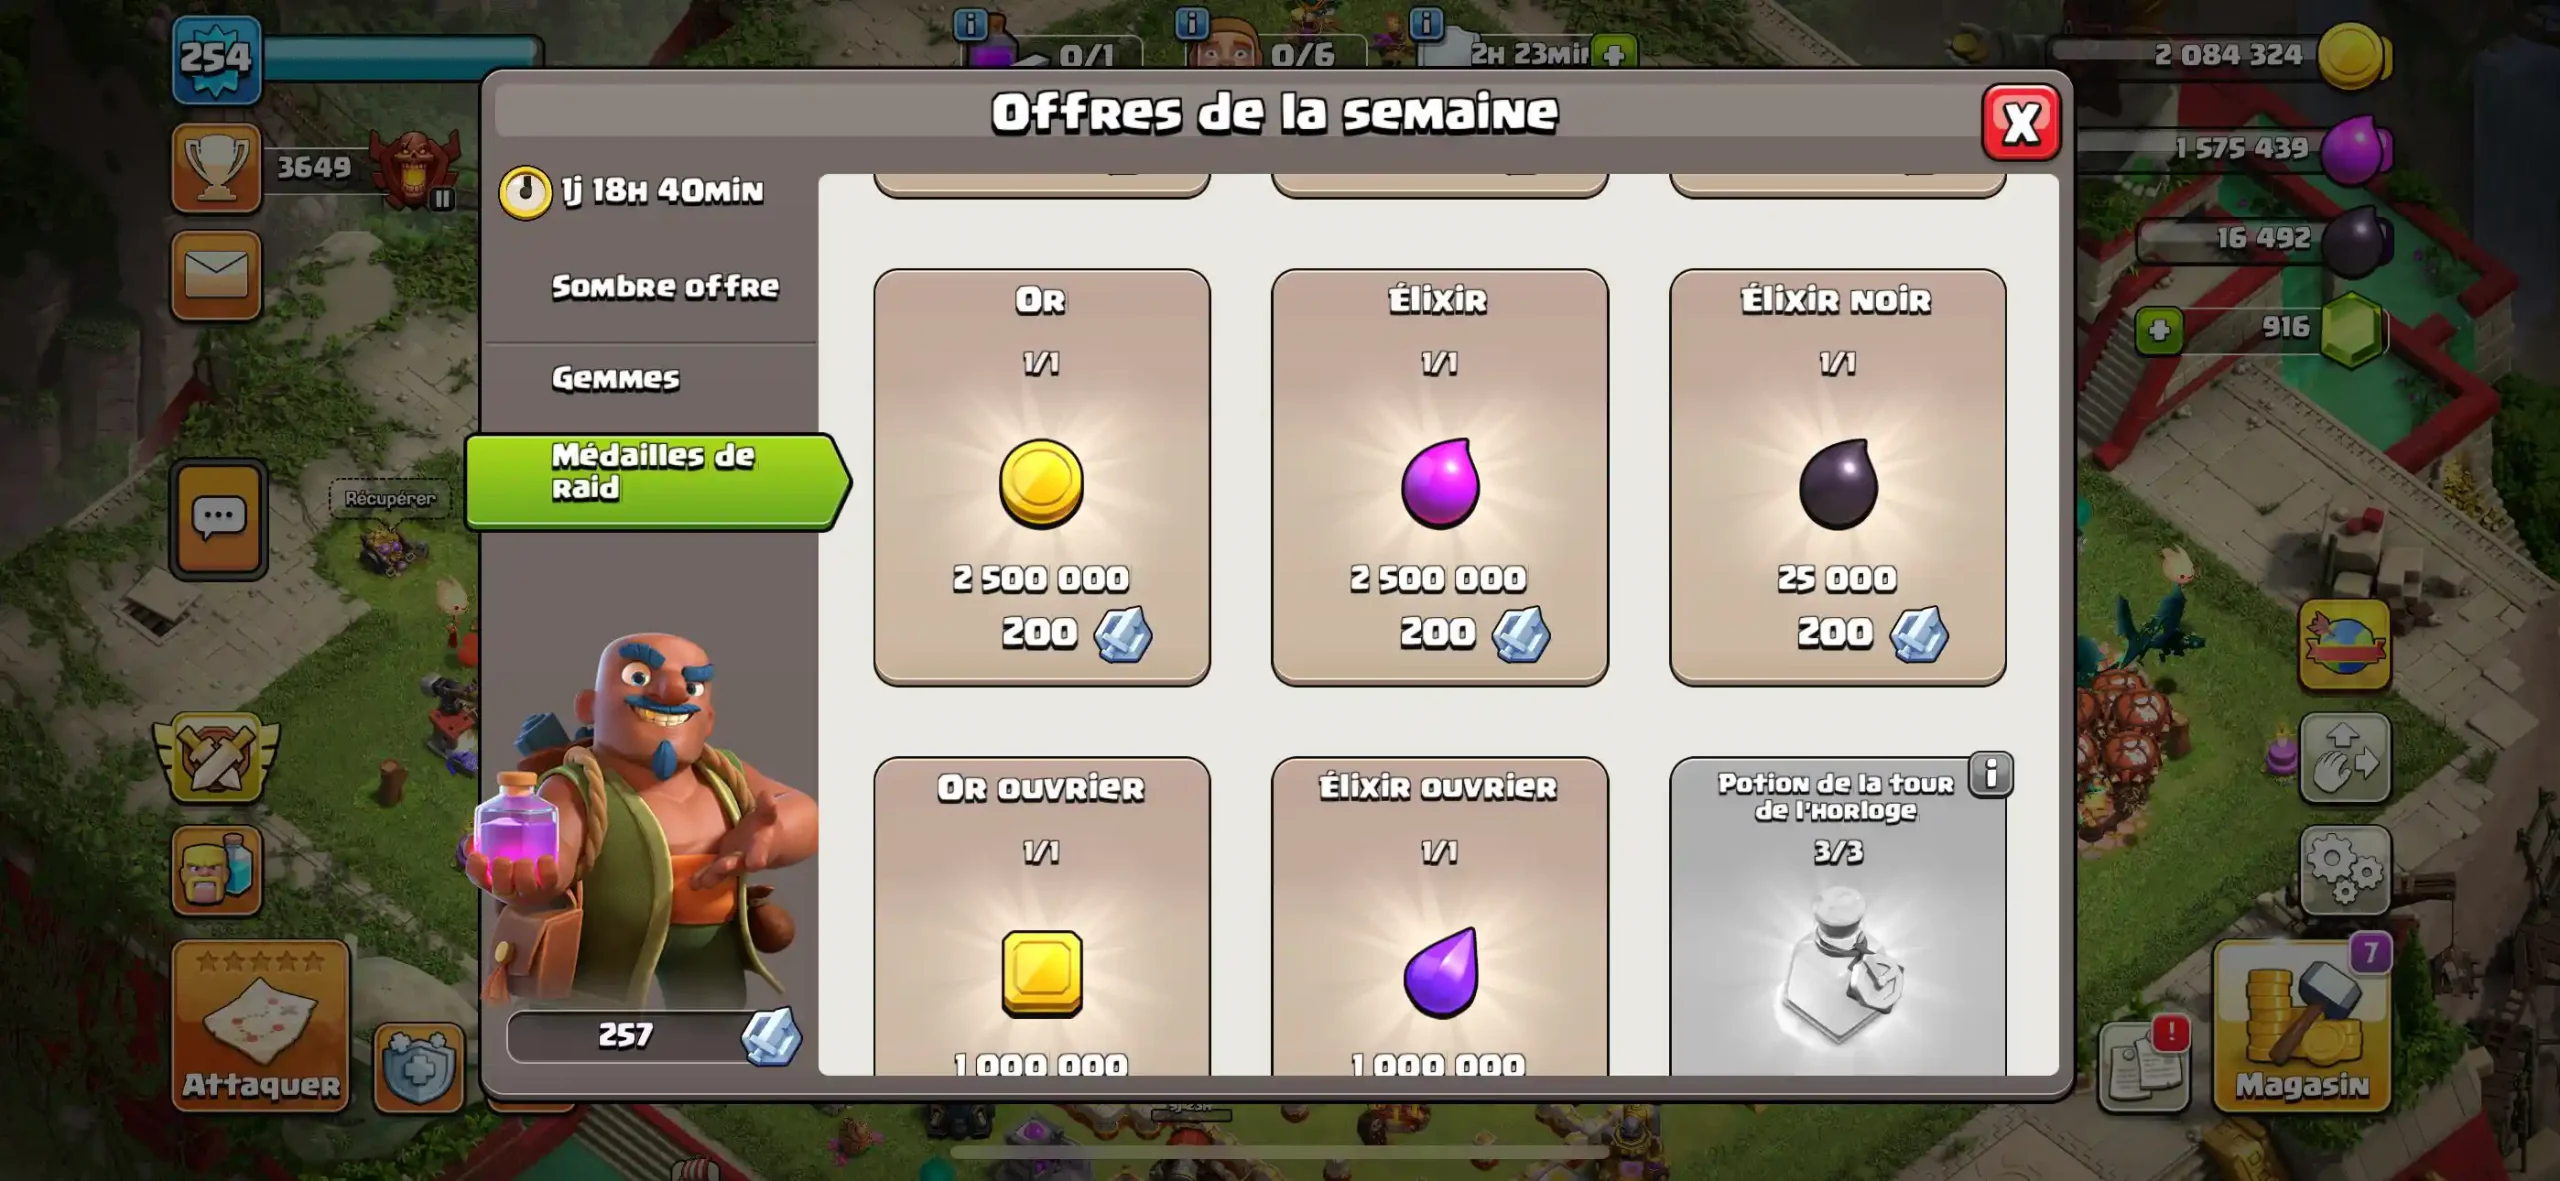Open the settings gears icon
This screenshot has width=2560, height=1181.
[2344, 869]
